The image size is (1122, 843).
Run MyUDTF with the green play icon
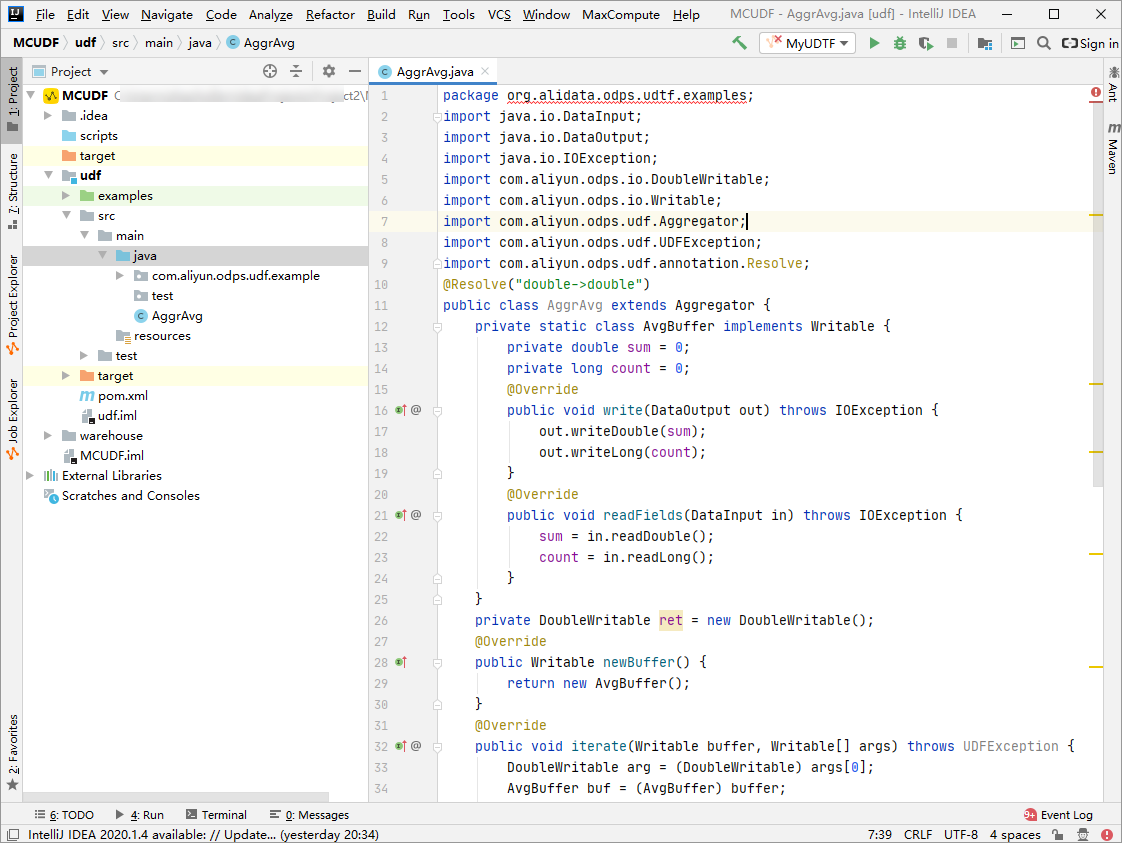(x=874, y=43)
